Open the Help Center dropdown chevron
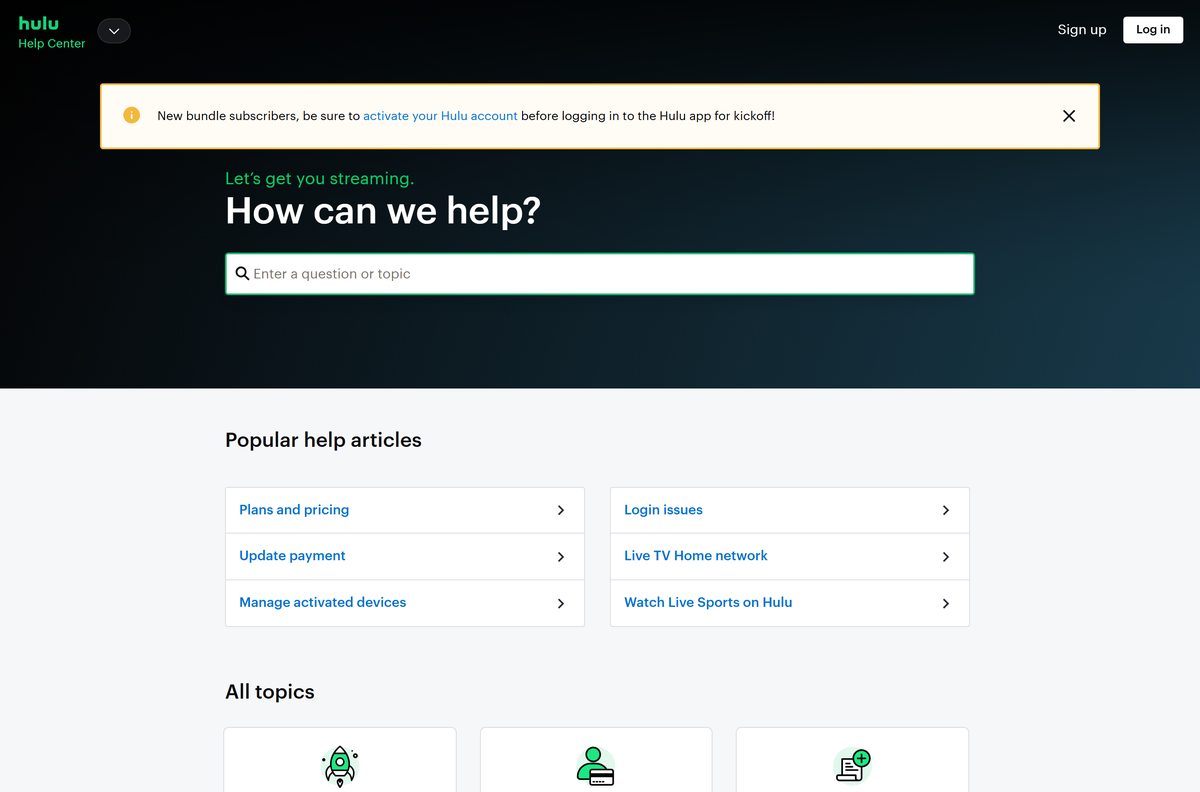 114,31
